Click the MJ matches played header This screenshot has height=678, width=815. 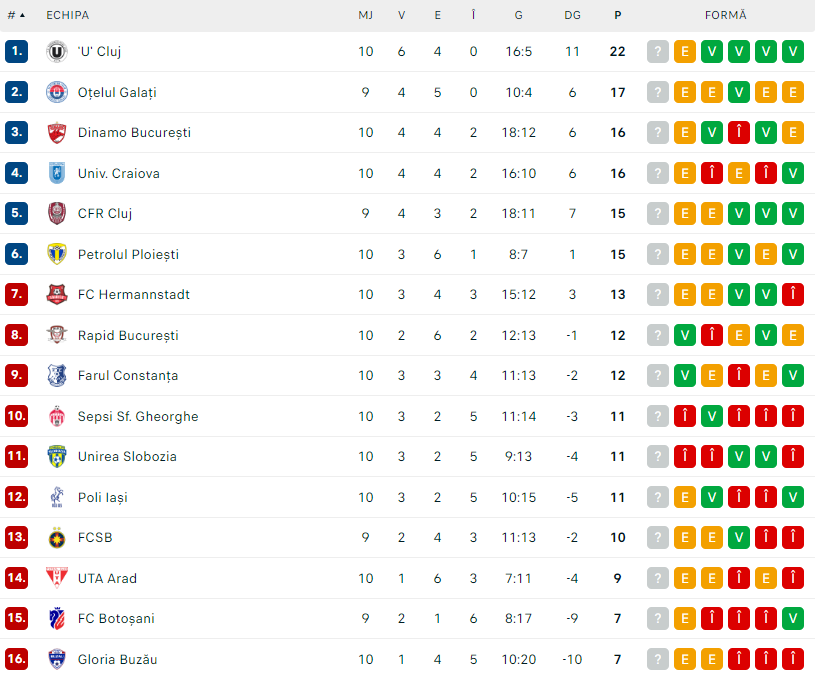tap(365, 16)
